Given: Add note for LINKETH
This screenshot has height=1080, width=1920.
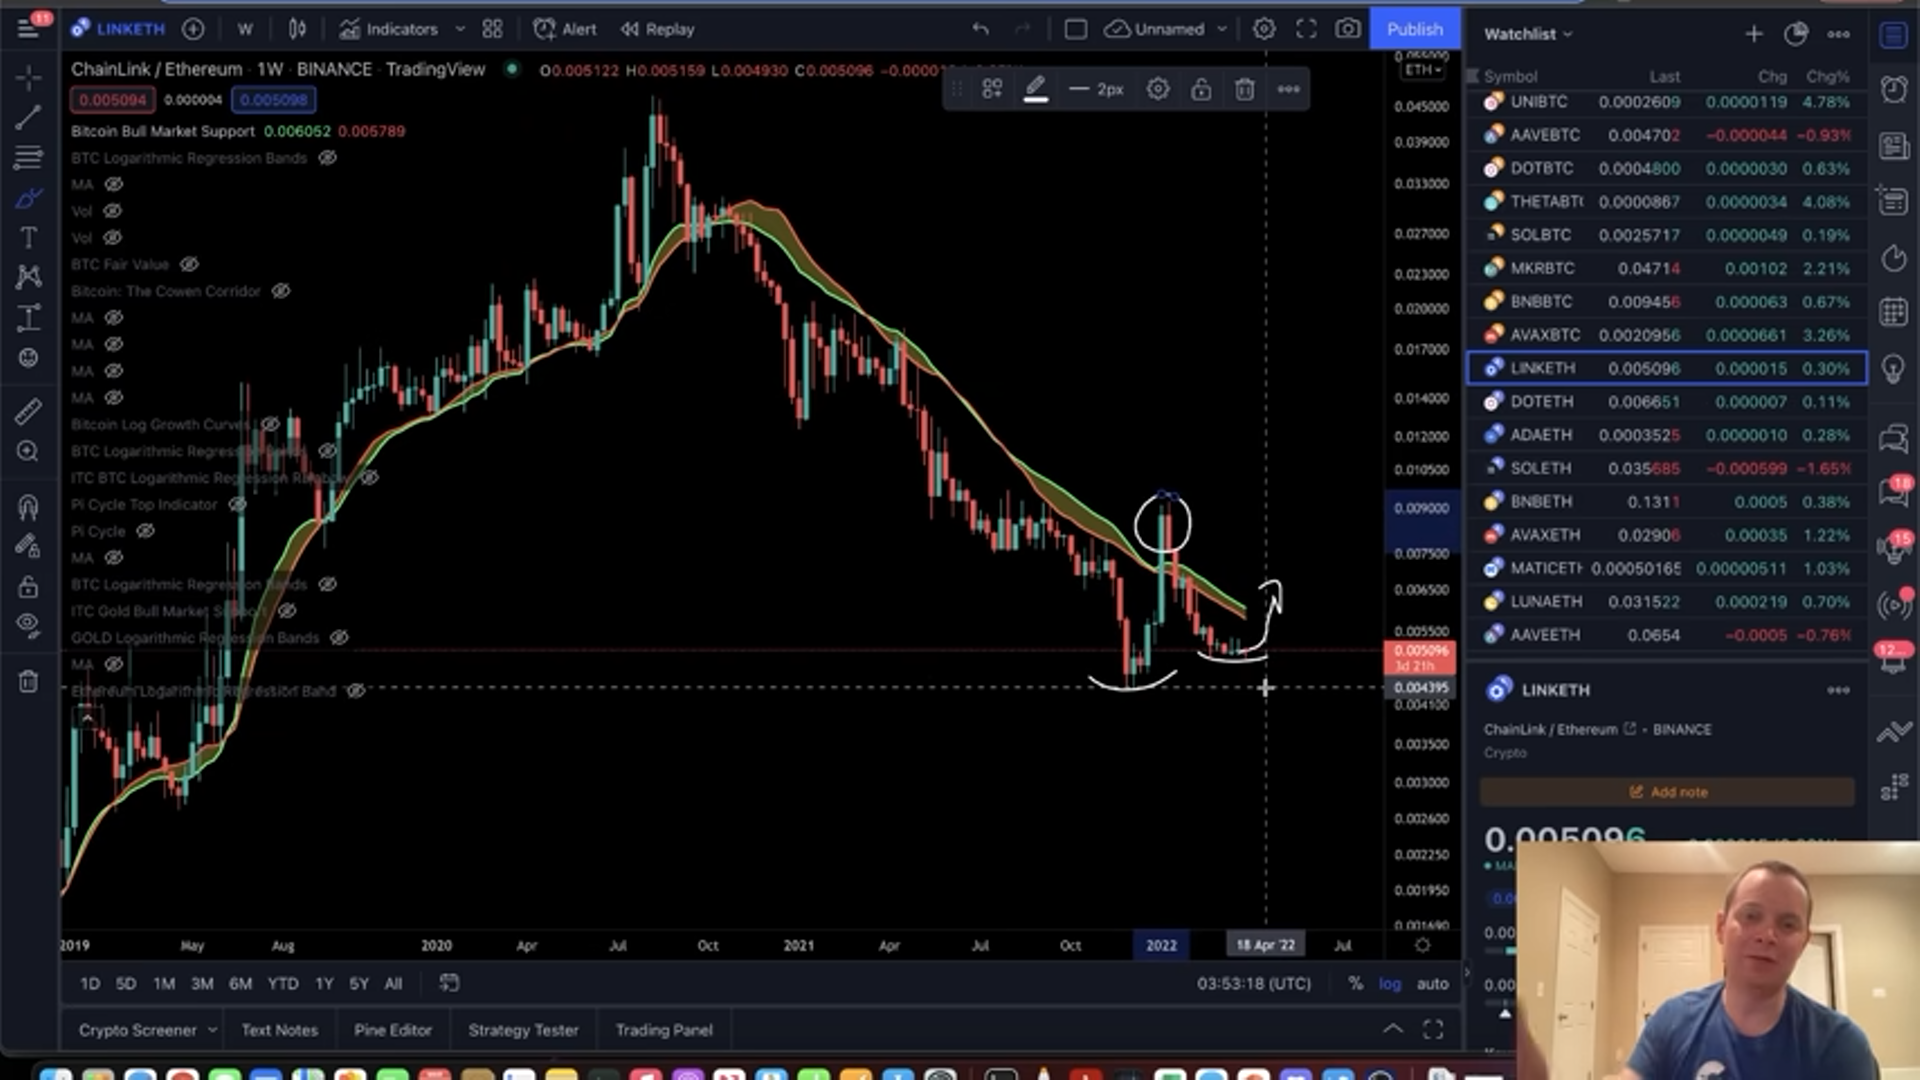Looking at the screenshot, I should 1668,792.
